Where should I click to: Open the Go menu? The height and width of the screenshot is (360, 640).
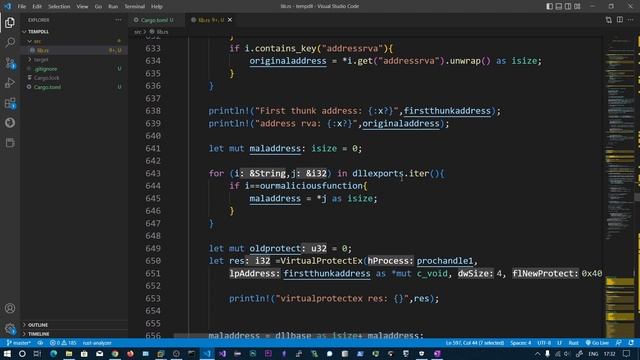coord(98,7)
